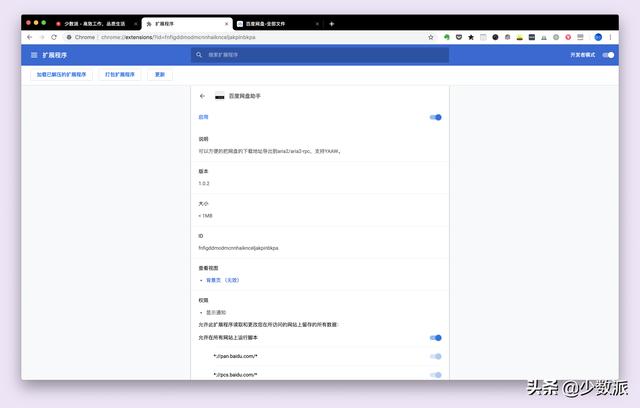
Task: Open the 背景页 (无效) link
Action: tap(222, 280)
